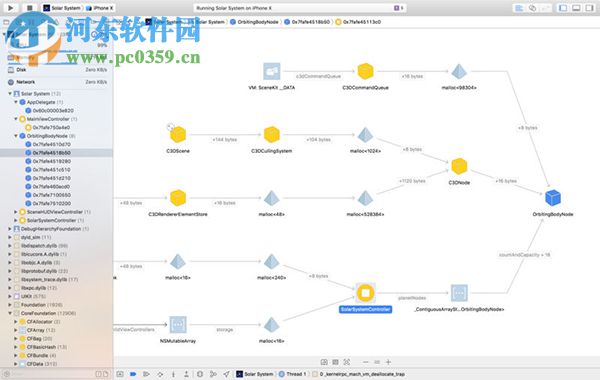Click Continue program execution in debug bar

pos(146,374)
